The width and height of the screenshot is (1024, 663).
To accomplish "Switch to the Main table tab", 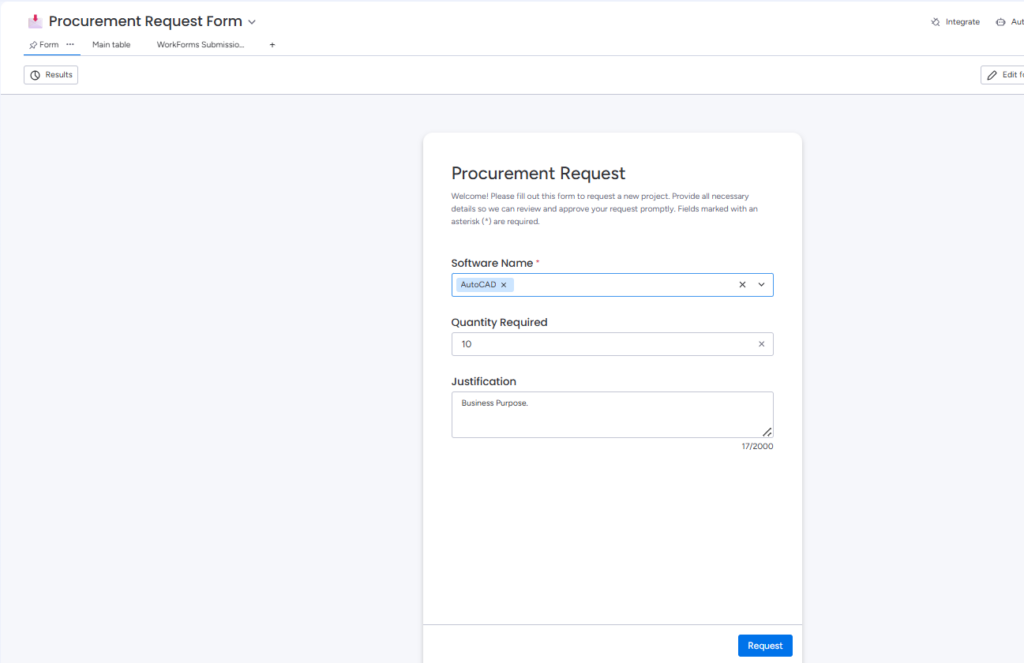I will pyautogui.click(x=111, y=45).
